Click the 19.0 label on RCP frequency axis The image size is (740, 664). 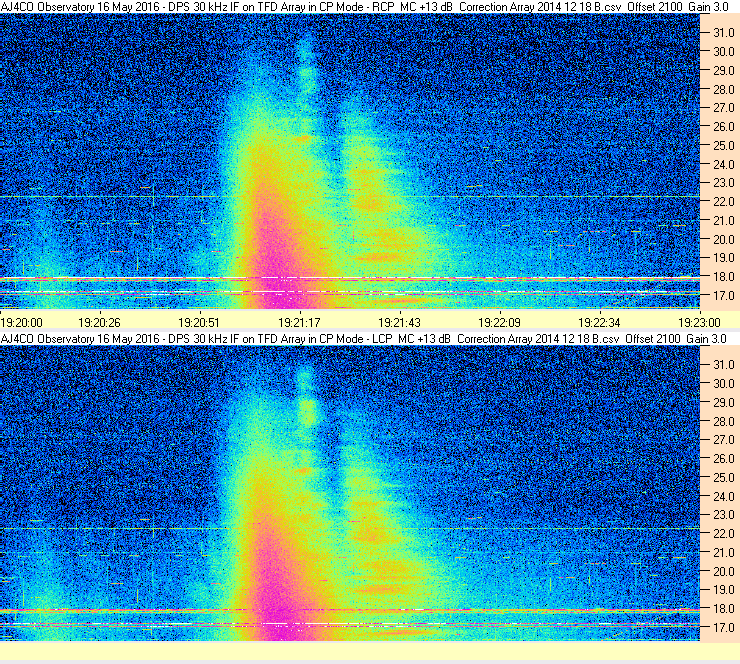pos(723,258)
